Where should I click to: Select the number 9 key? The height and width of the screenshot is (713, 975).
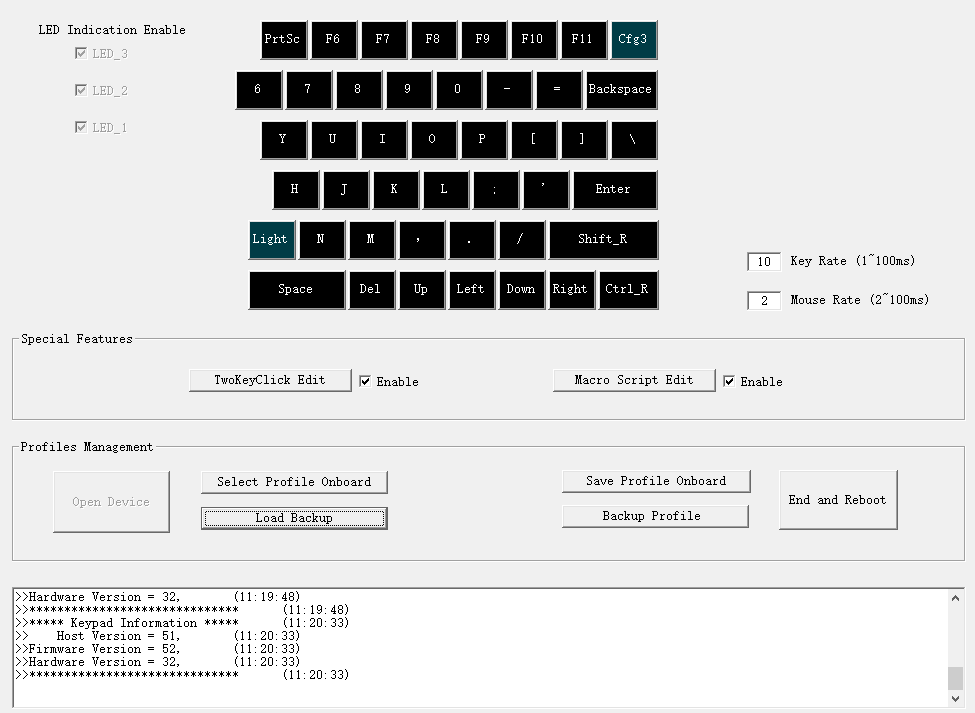pyautogui.click(x=409, y=90)
